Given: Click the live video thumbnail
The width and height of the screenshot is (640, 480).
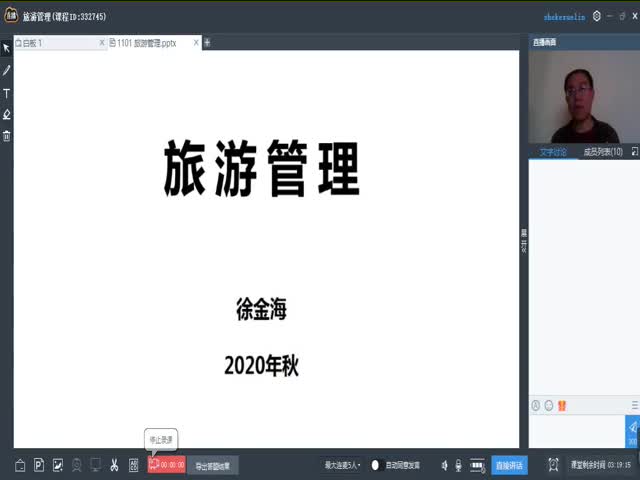Looking at the screenshot, I should pos(584,97).
